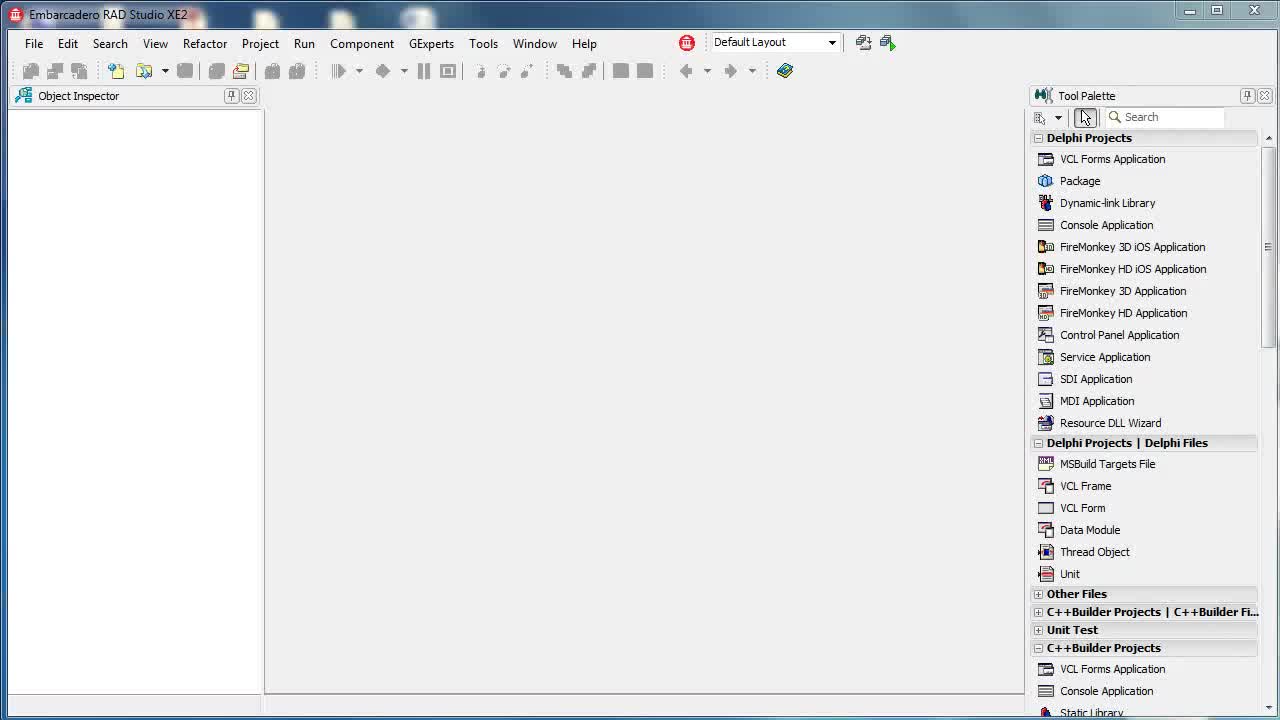The image size is (1280, 720).
Task: Click the Save Desktop icon beside layout combo
Action: pos(864,42)
